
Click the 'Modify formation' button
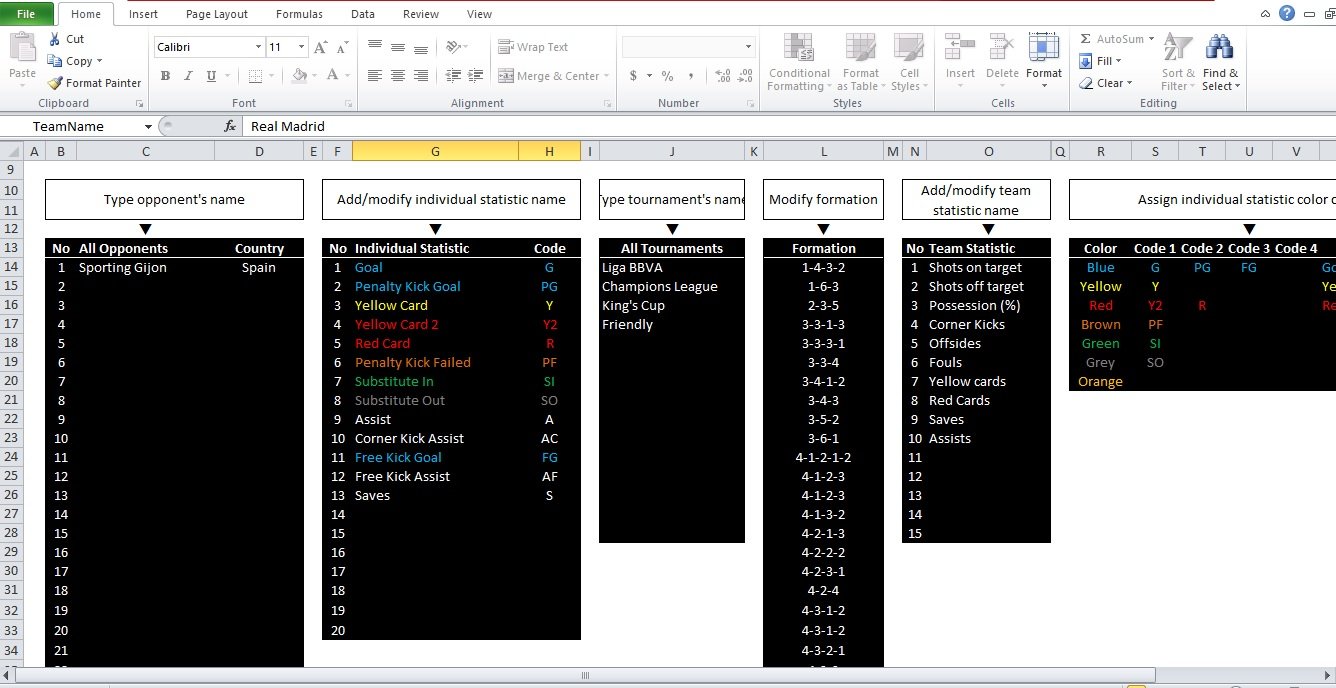click(823, 200)
